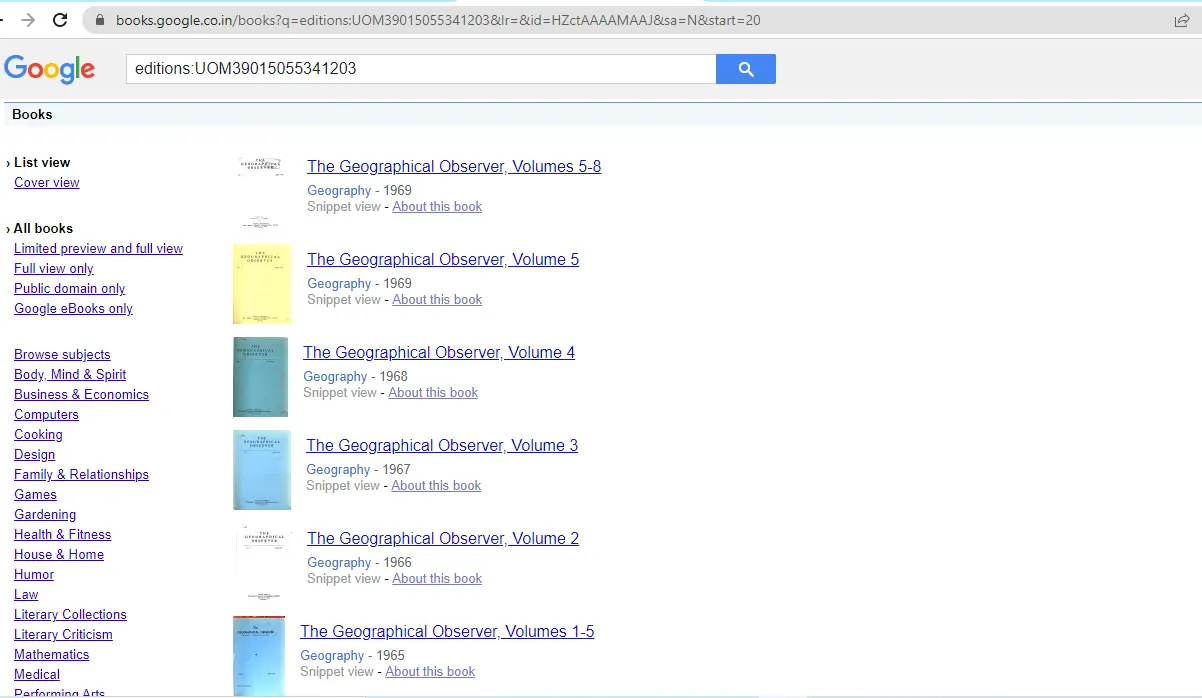Open the Law subject

26,595
